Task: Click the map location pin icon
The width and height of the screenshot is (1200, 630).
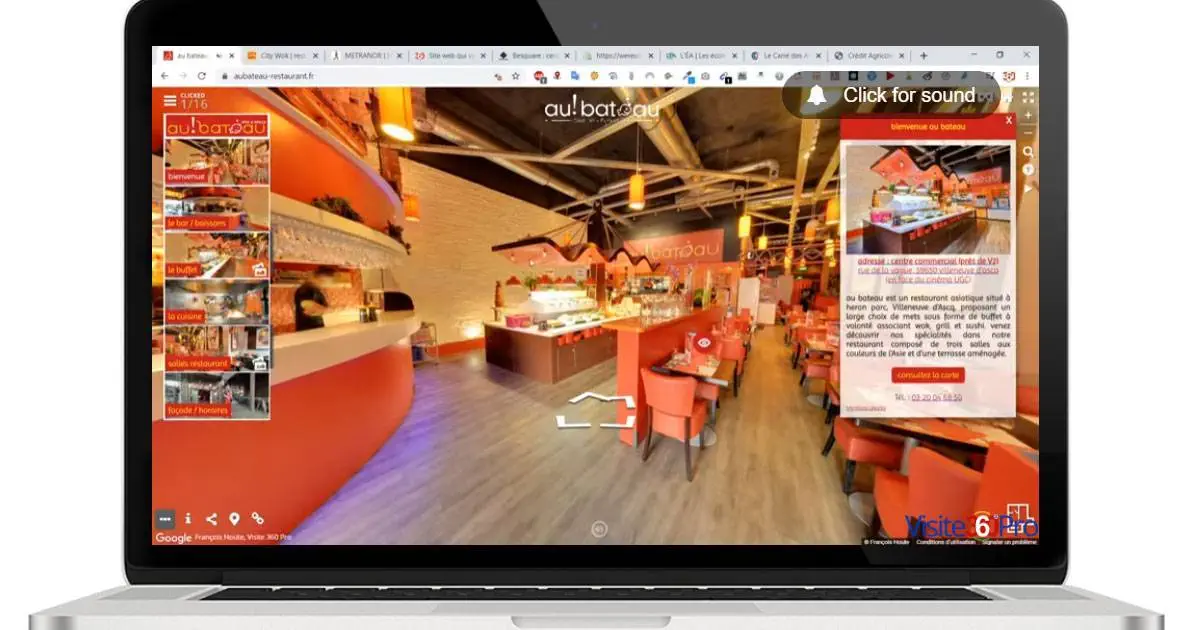Action: tap(234, 519)
